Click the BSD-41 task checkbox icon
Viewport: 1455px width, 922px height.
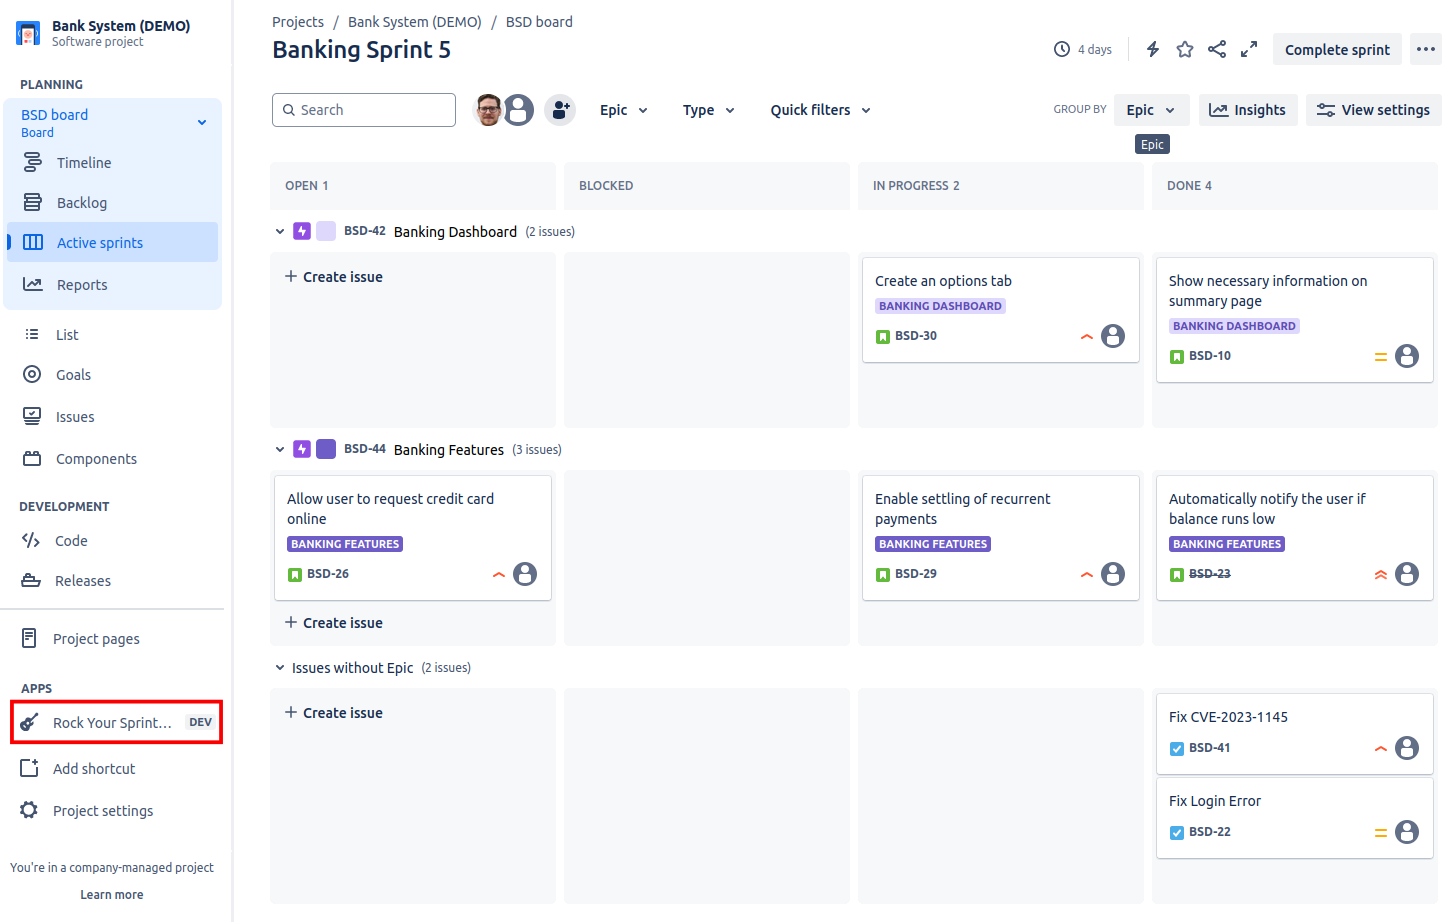[1177, 748]
